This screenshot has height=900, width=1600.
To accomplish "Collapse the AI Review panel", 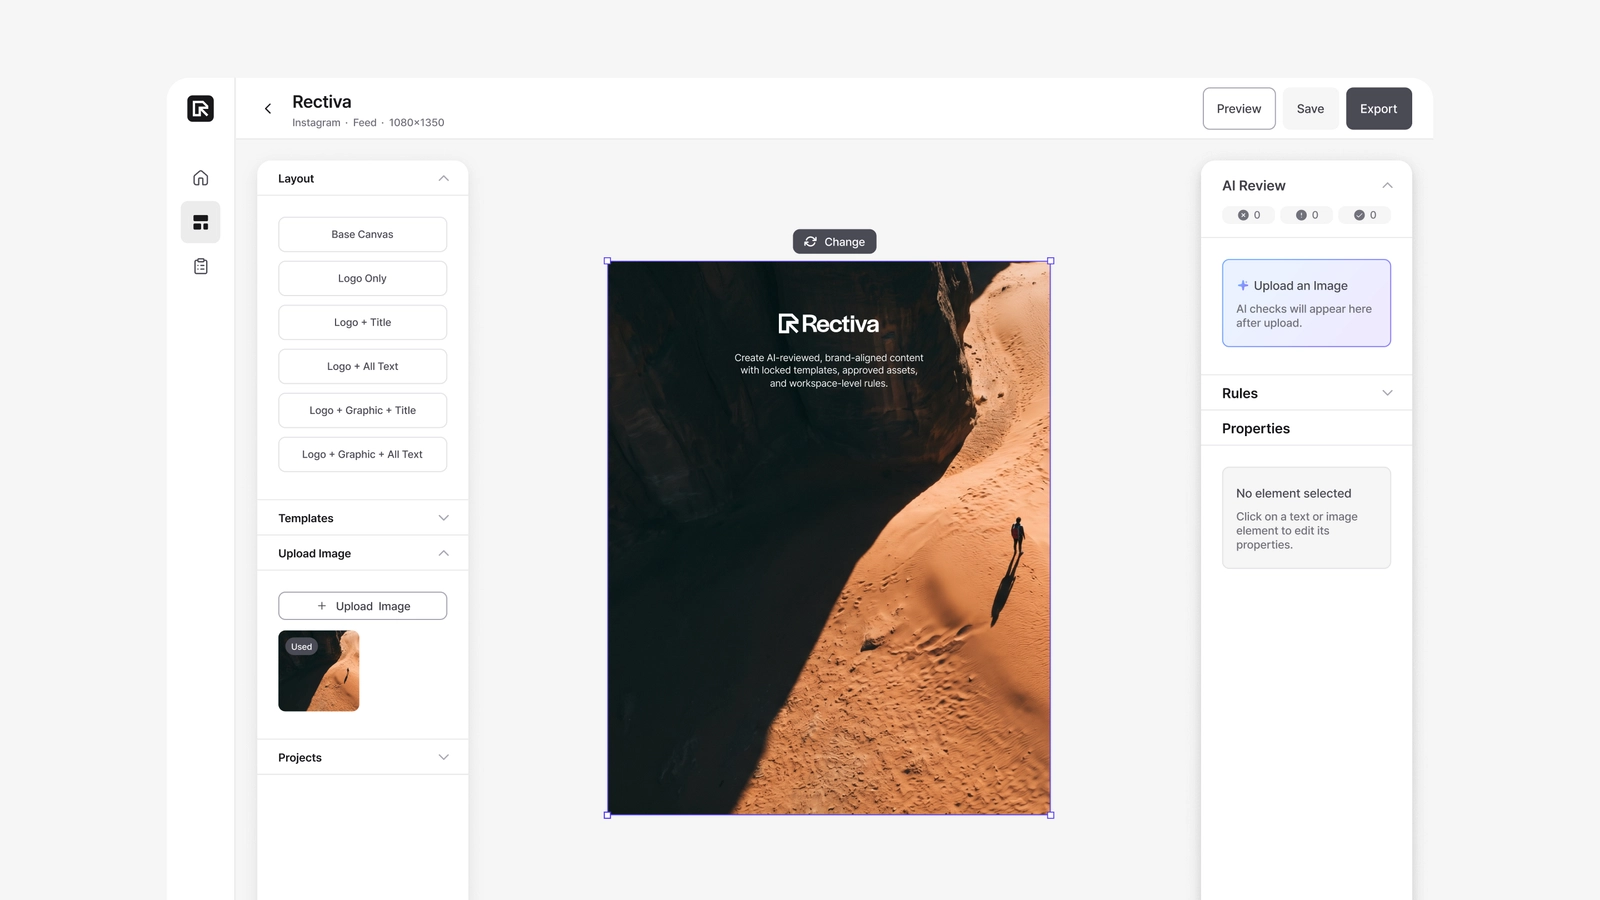I will pos(1387,185).
